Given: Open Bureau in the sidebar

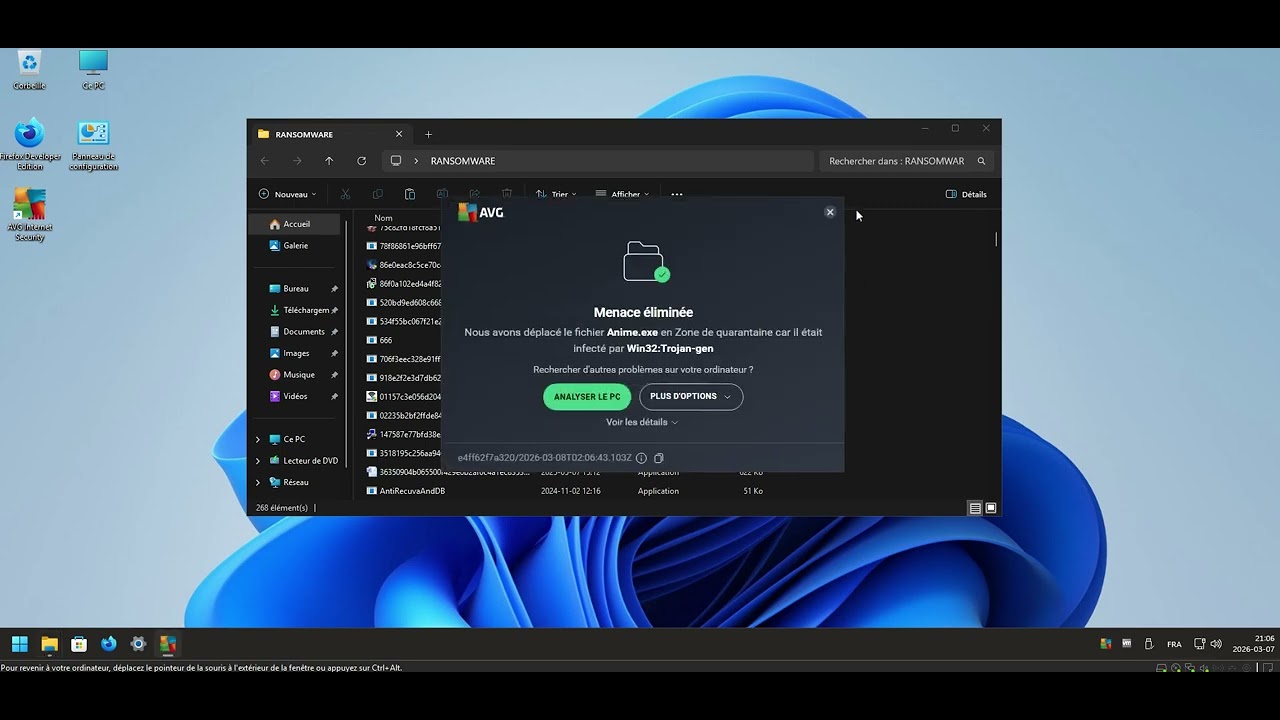Looking at the screenshot, I should coord(296,289).
